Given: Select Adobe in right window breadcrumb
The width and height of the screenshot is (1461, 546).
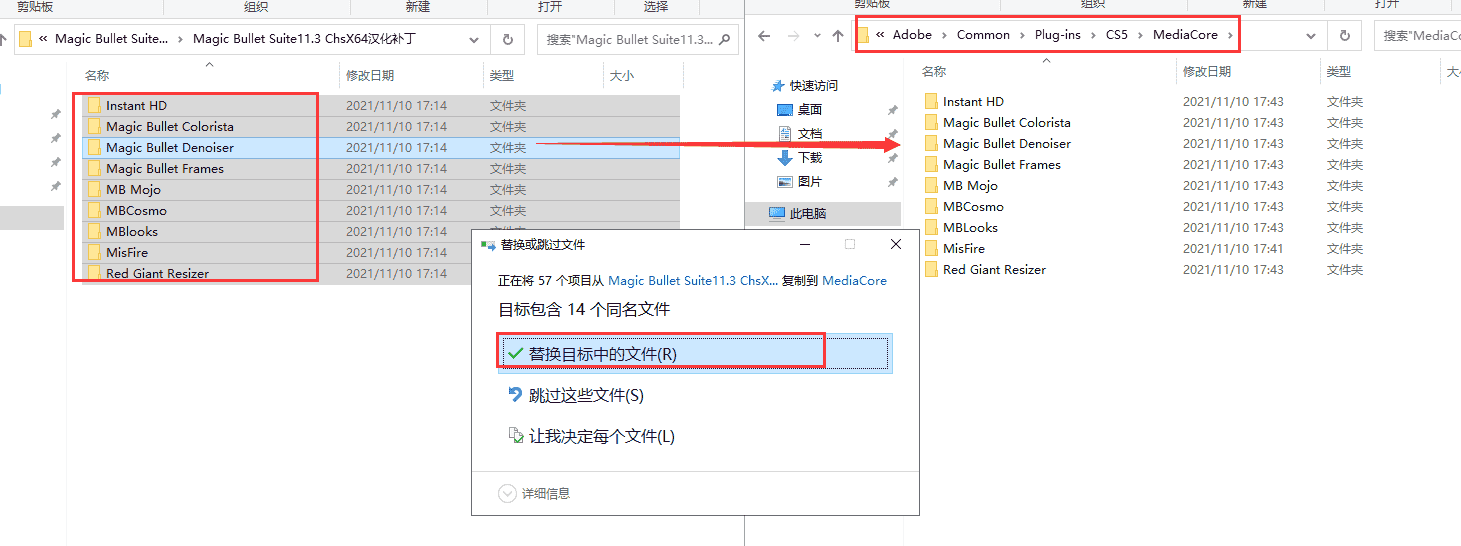Looking at the screenshot, I should tap(912, 35).
